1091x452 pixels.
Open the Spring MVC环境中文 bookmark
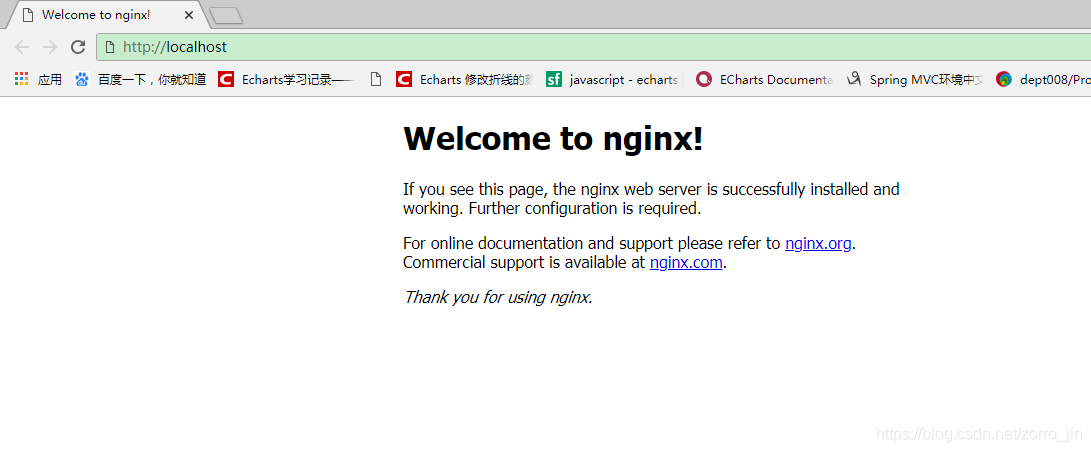click(915, 79)
